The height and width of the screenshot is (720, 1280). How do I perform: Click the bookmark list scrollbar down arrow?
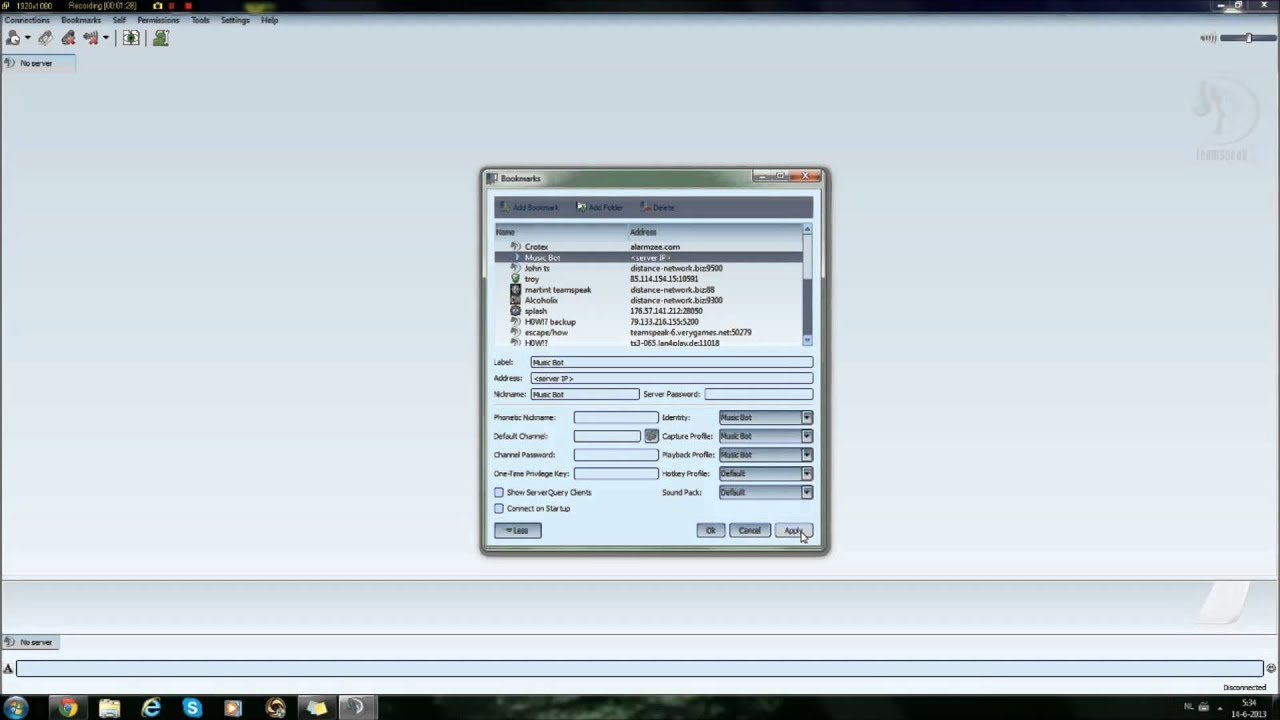(x=807, y=341)
